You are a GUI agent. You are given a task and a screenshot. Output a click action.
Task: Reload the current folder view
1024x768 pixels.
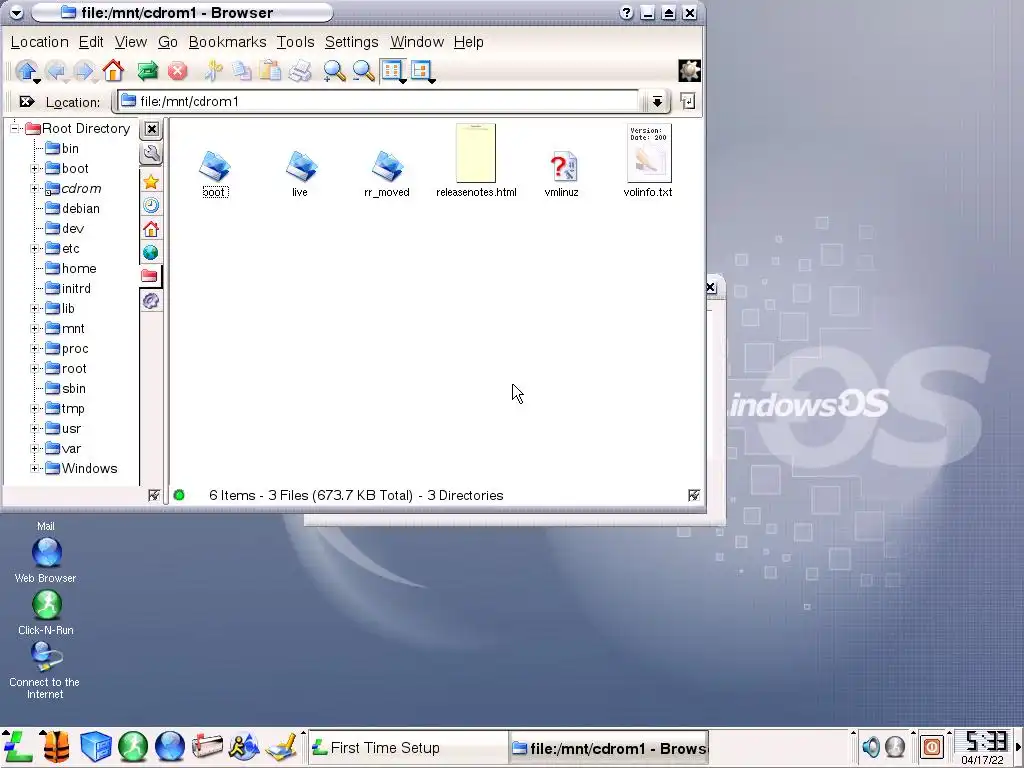pos(148,71)
